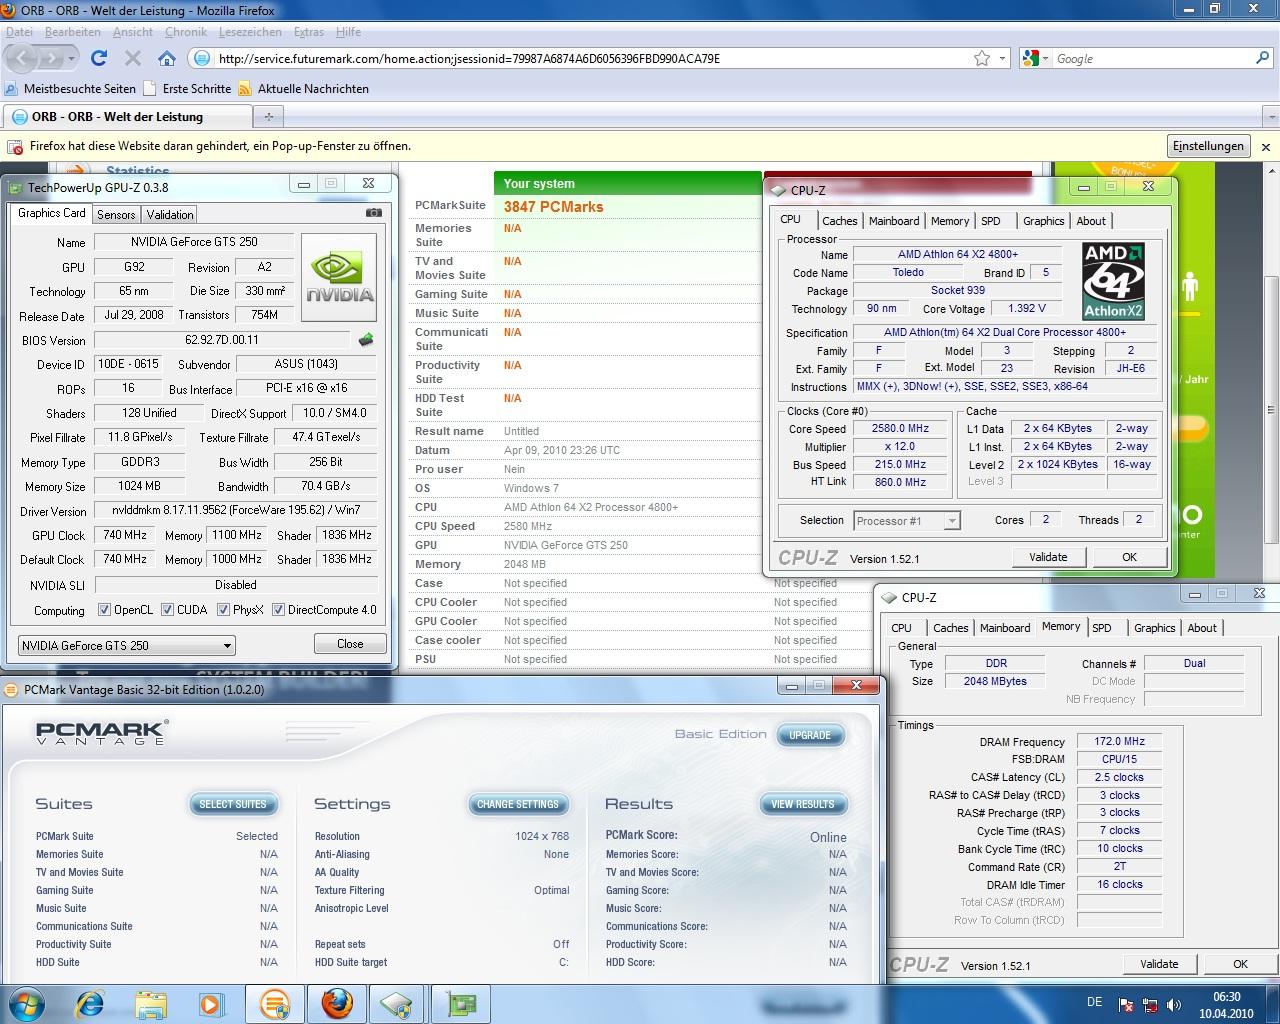Open SPD tab in lower CPU-Z window
1280x1024 pixels.
(x=1102, y=628)
